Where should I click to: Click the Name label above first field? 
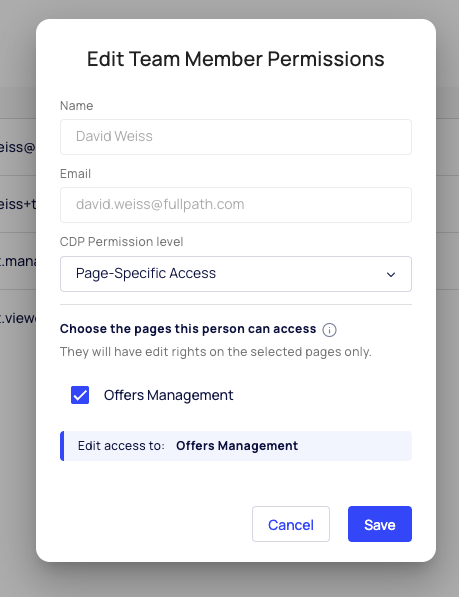pyautogui.click(x=76, y=105)
